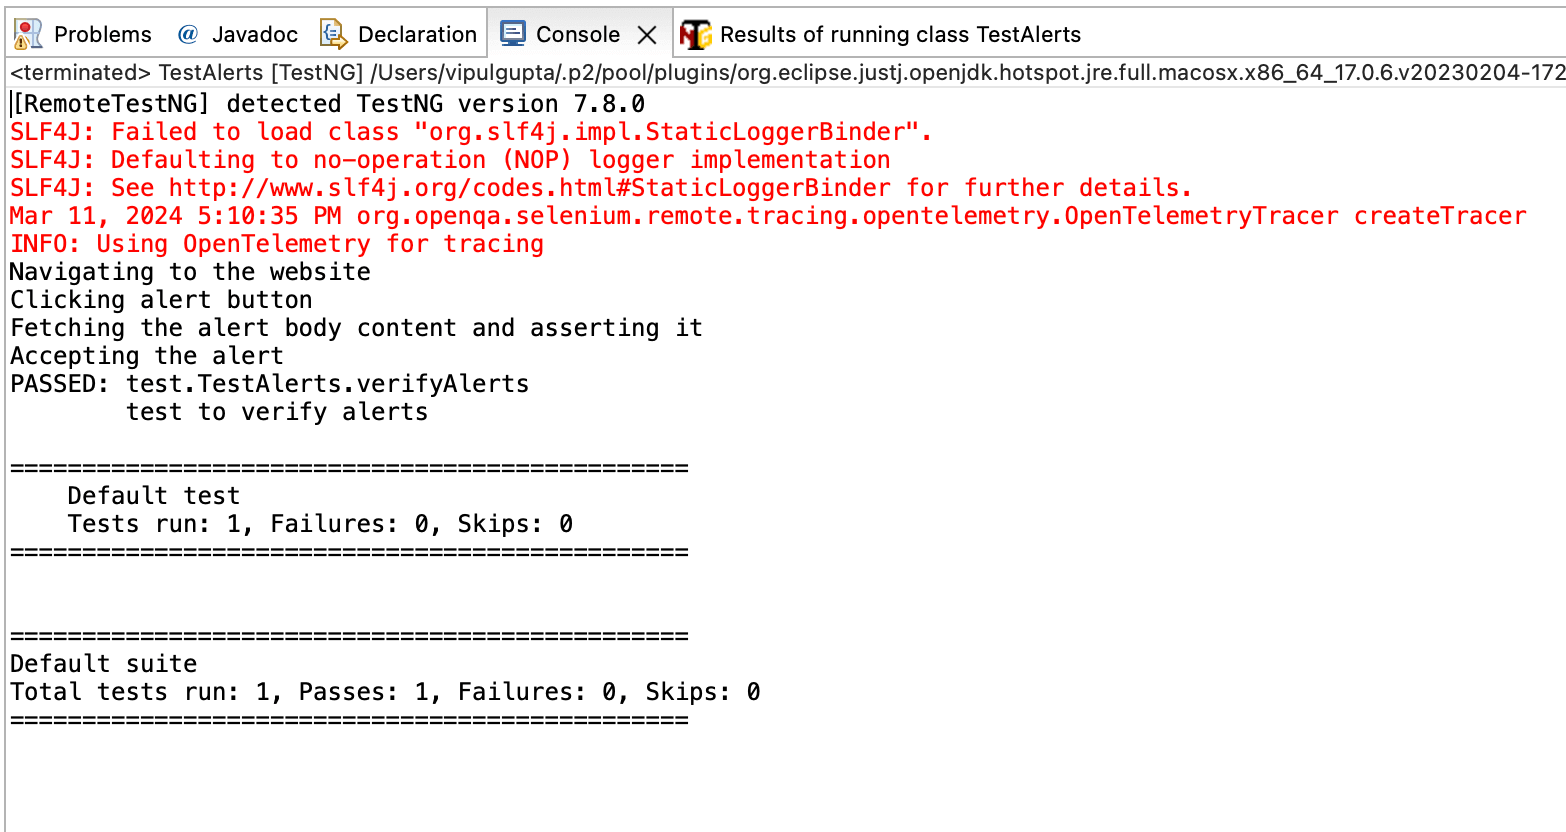Image resolution: width=1566 pixels, height=832 pixels.
Task: Click the Default suite text line
Action: (x=95, y=663)
